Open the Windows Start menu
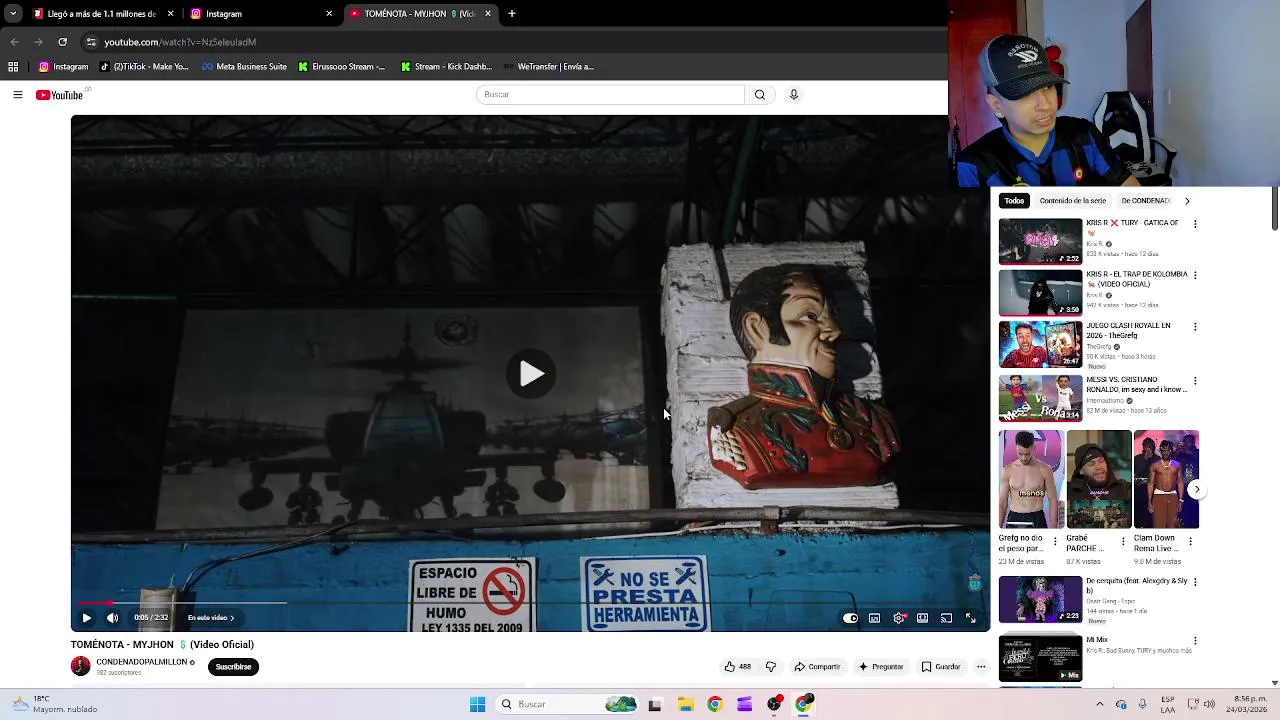This screenshot has height=720, width=1280. 478,705
